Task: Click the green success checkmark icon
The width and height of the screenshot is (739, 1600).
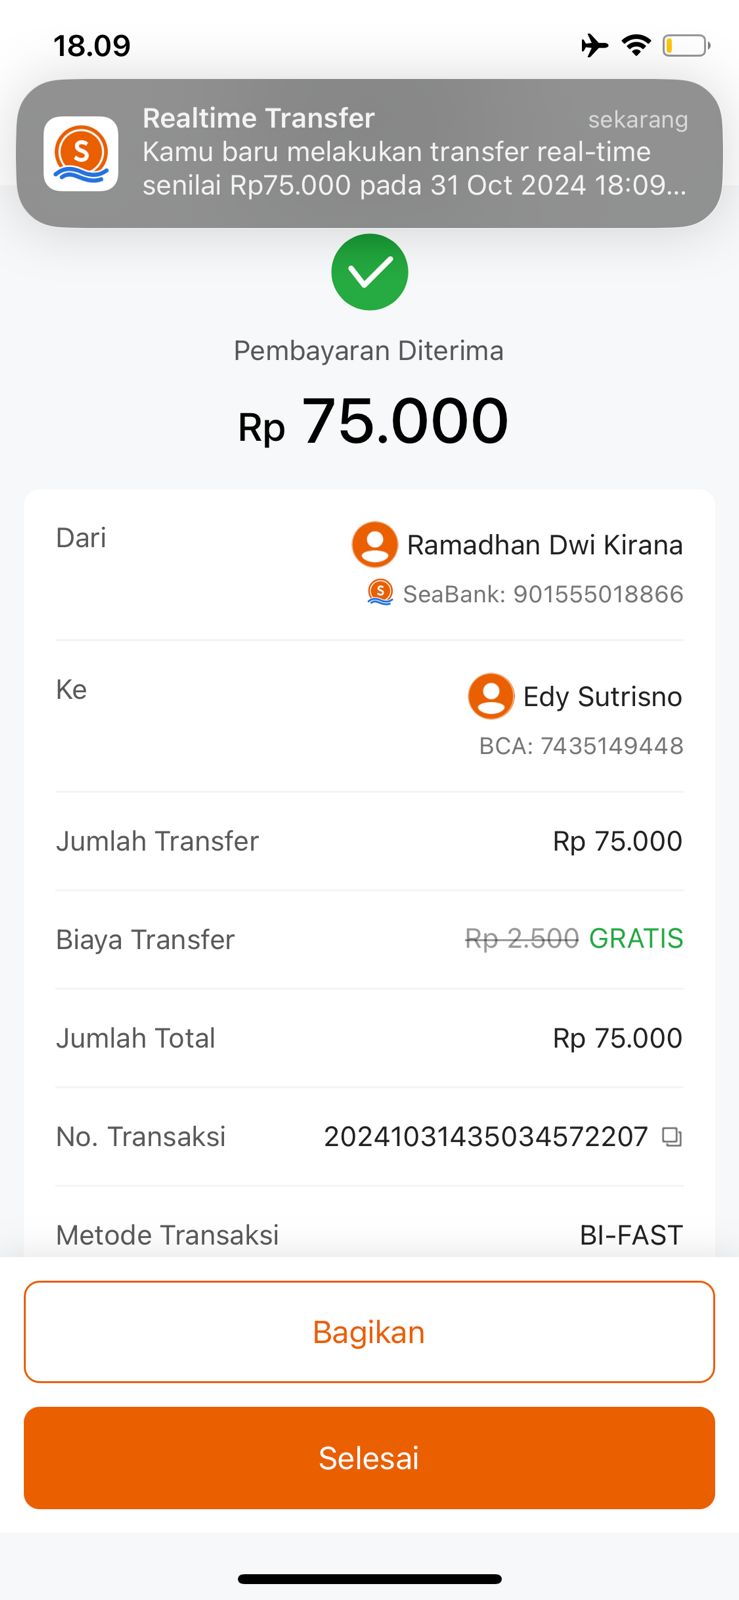Action: (370, 272)
